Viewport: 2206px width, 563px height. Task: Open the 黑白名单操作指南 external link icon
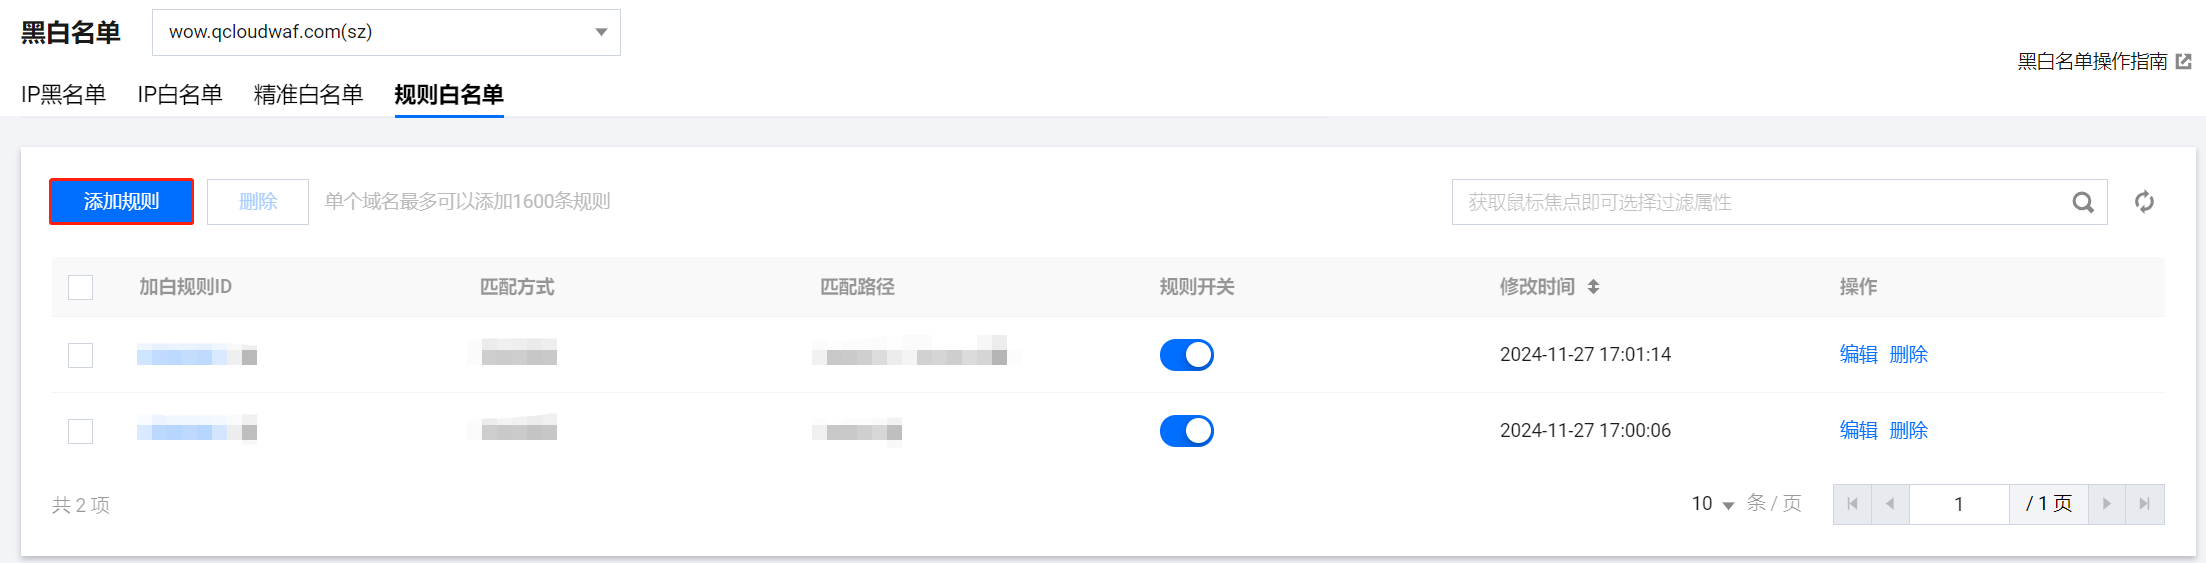[2184, 62]
